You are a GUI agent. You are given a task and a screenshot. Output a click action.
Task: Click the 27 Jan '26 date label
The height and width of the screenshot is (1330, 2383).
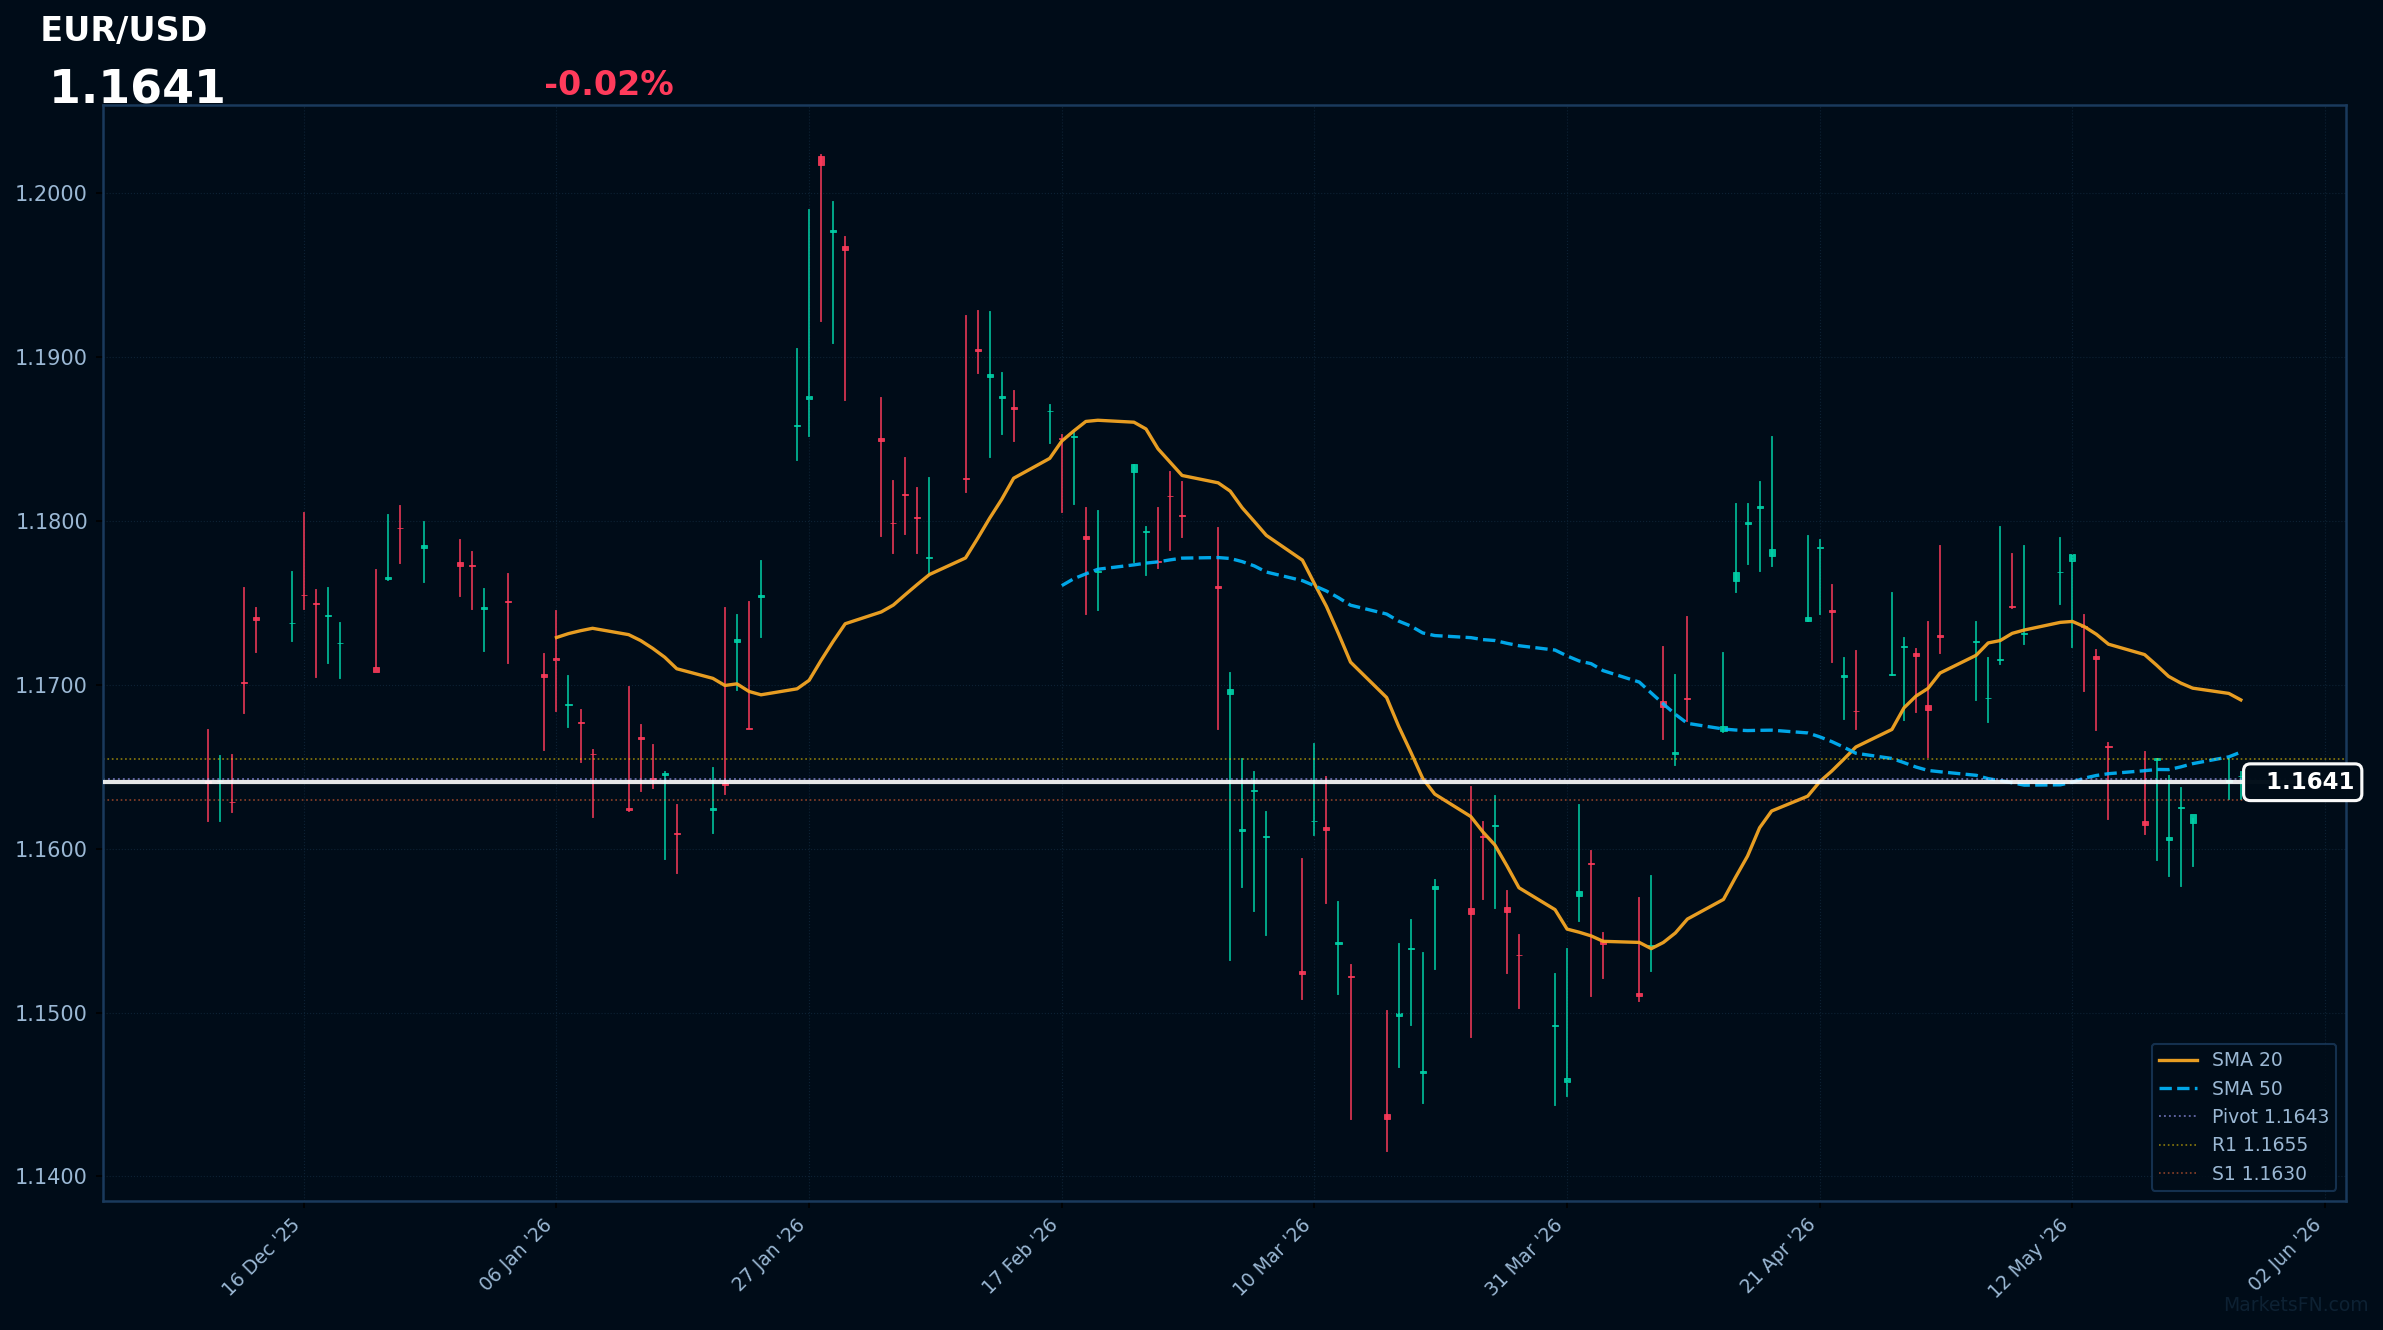pyautogui.click(x=768, y=1254)
